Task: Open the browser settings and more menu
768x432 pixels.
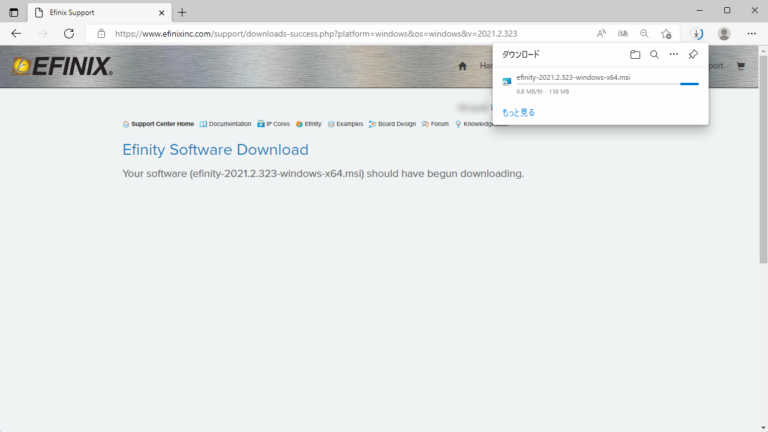Action: 751,33
